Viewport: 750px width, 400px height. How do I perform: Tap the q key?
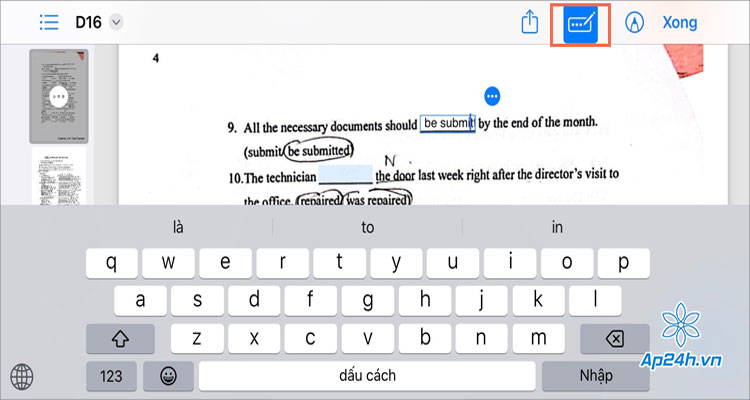(x=111, y=263)
